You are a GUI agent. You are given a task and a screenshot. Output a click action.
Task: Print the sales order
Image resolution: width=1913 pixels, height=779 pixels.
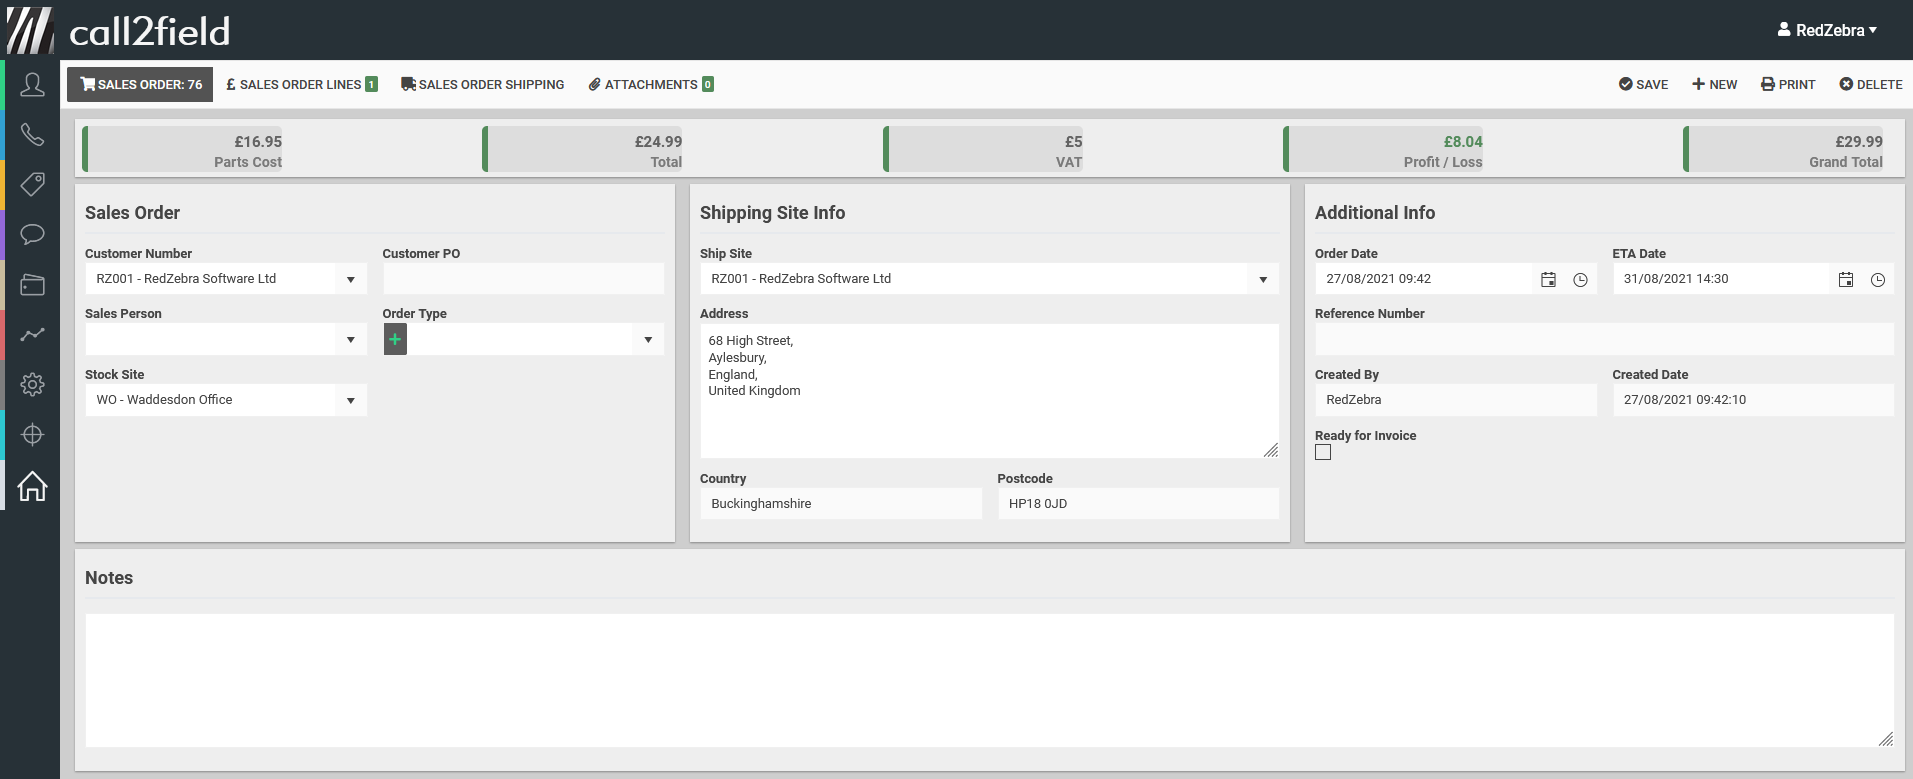point(1787,85)
